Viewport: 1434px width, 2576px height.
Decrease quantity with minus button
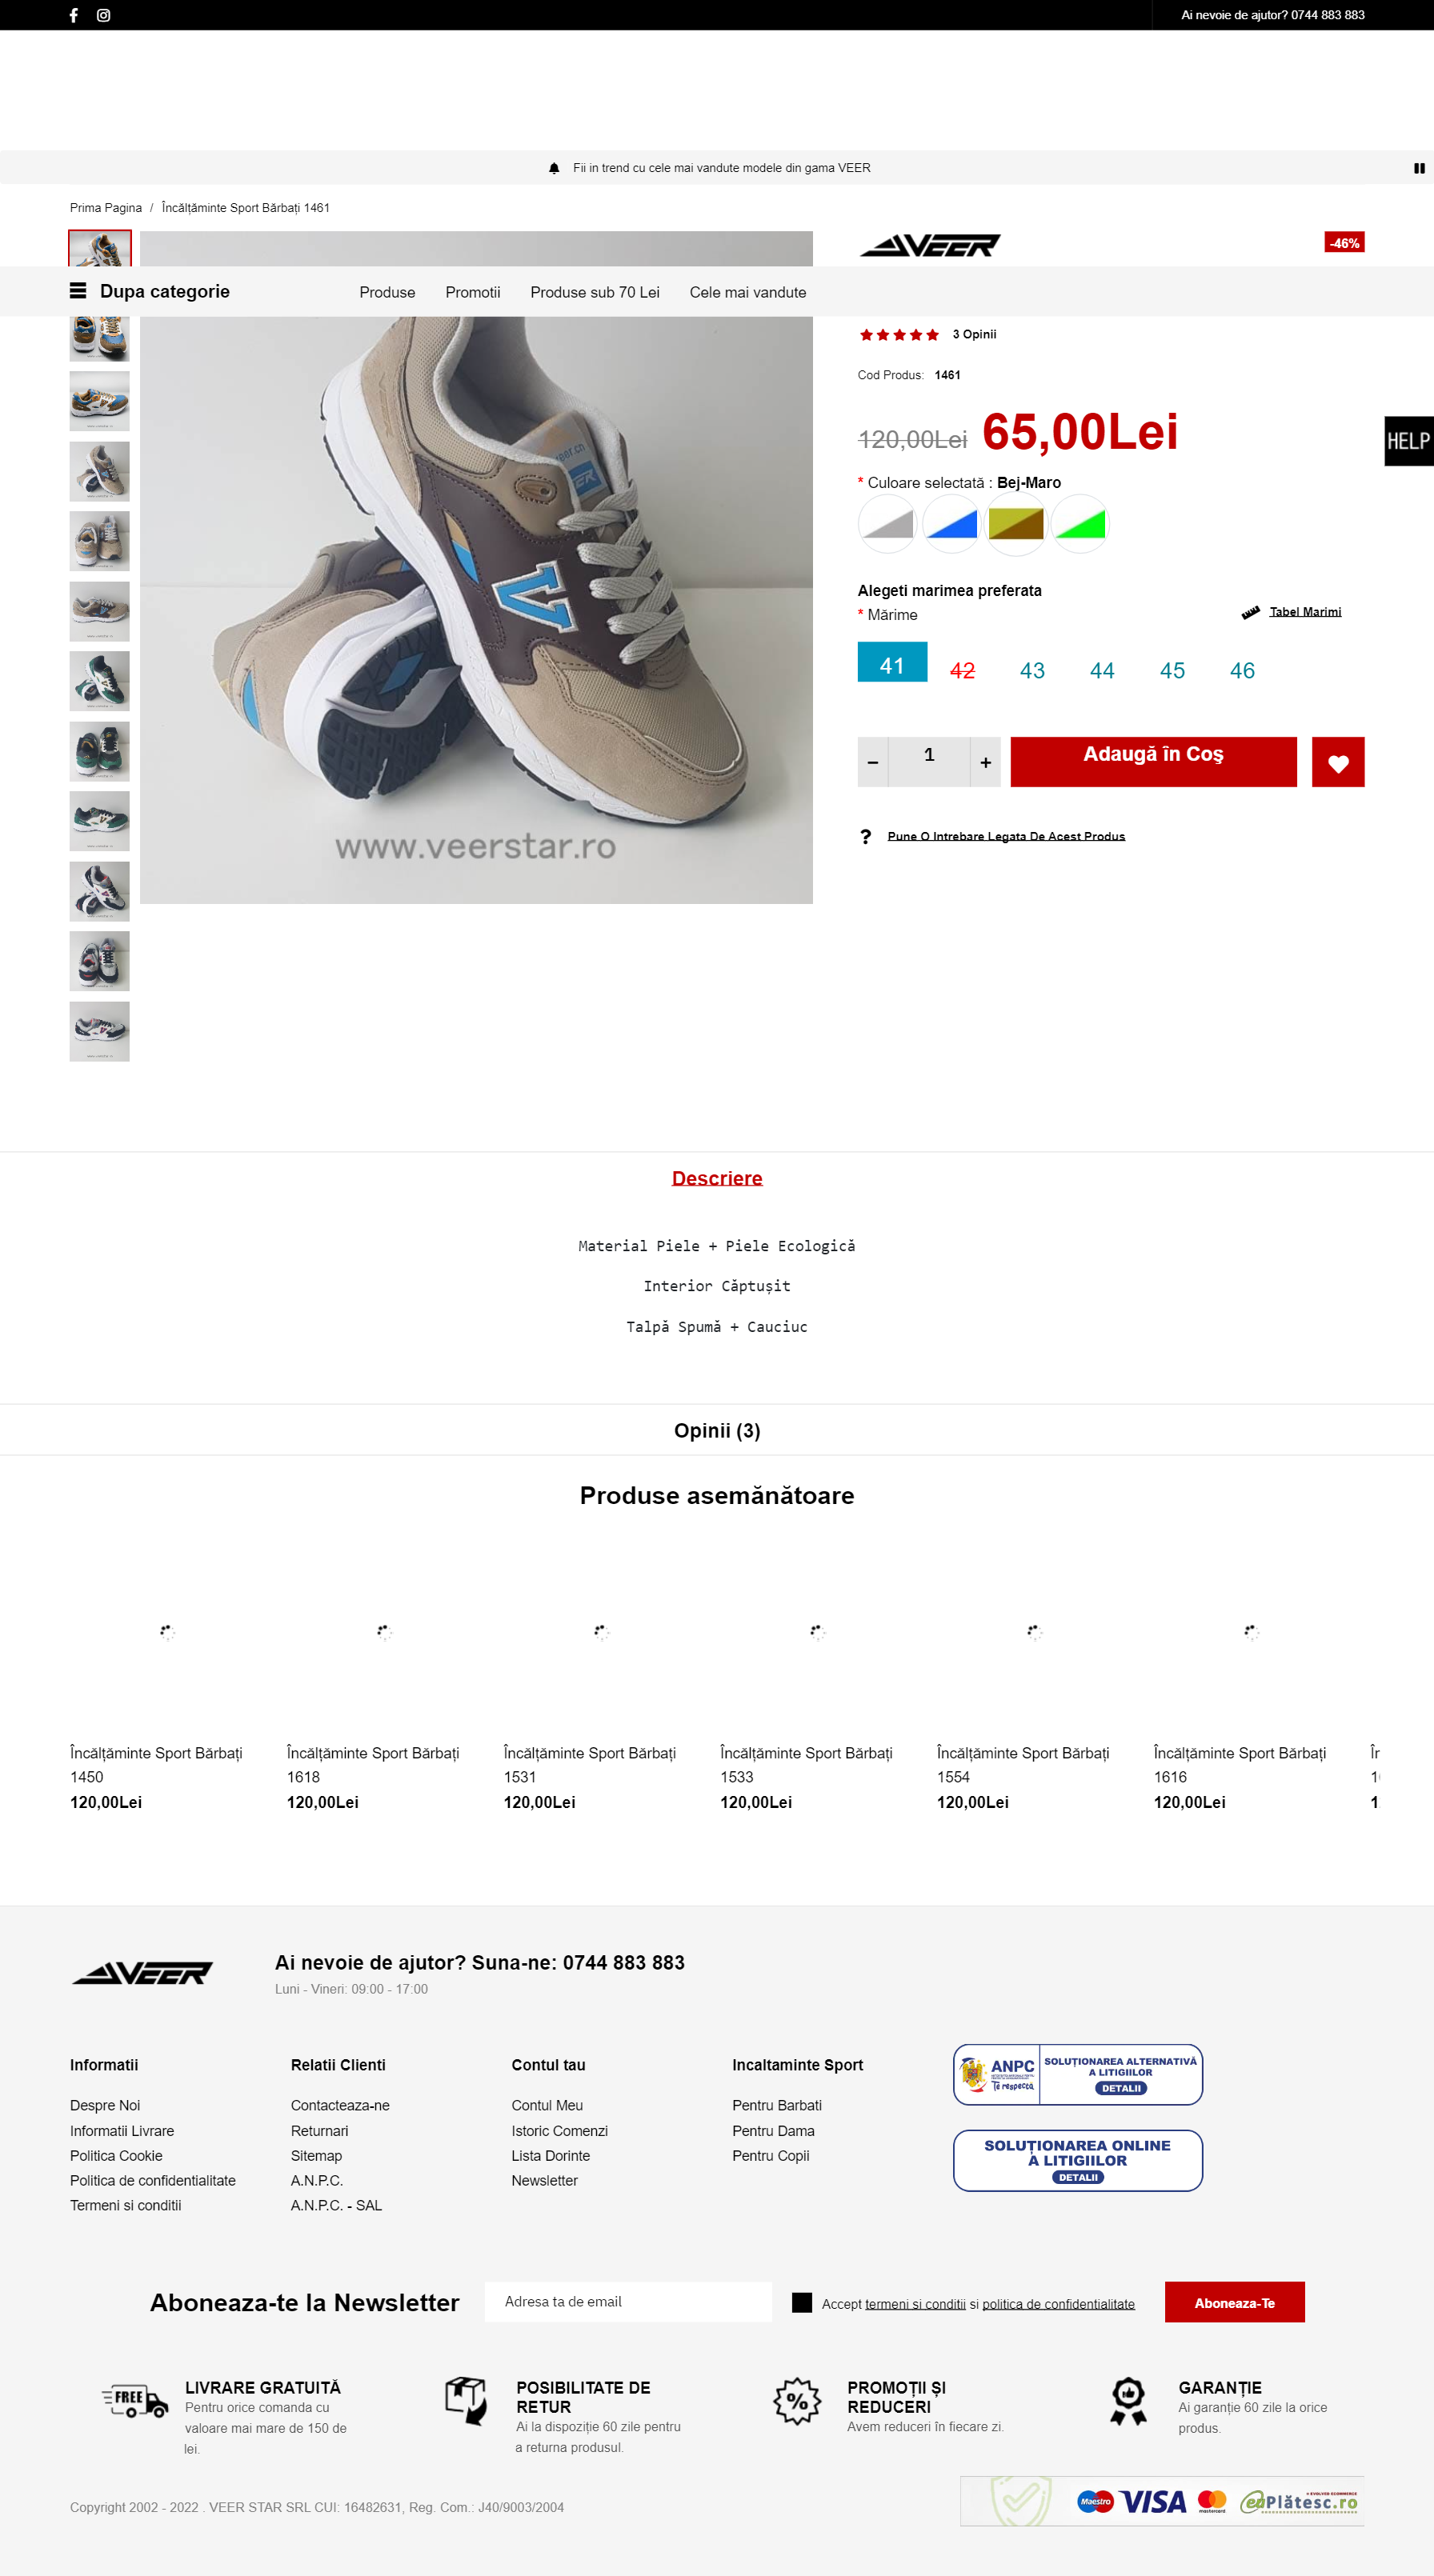click(x=872, y=763)
